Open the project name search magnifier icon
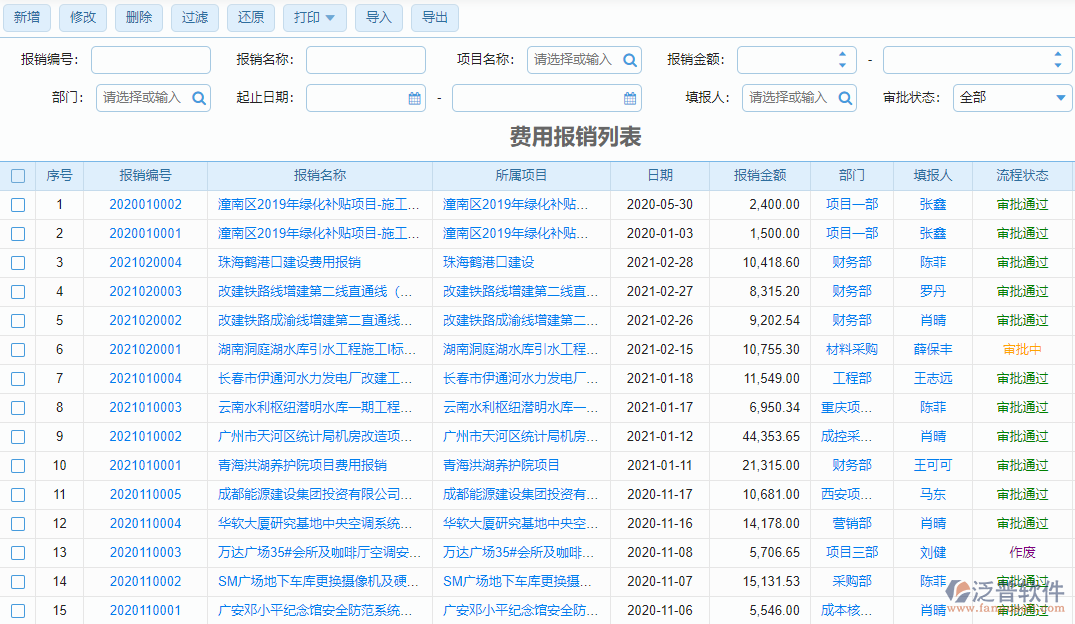Screen dimensions: 1075x624 (x=630, y=59)
